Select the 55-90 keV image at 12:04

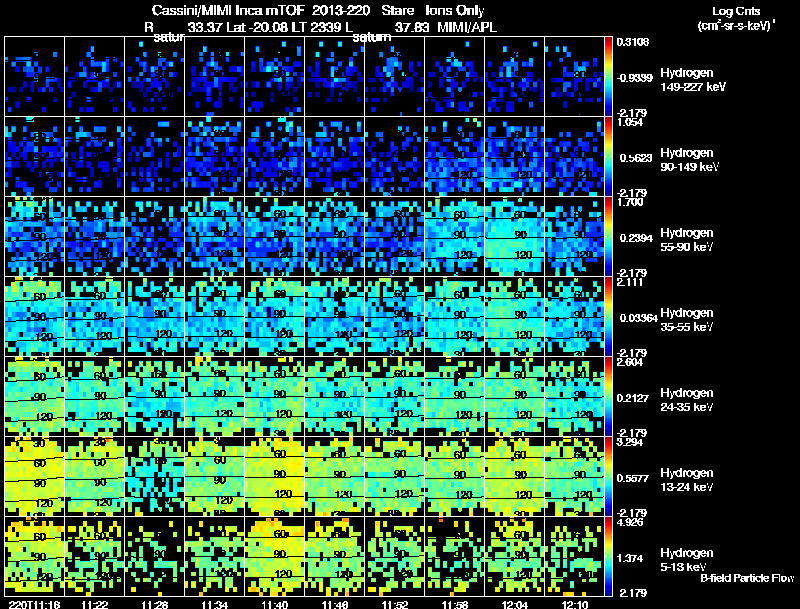(x=515, y=237)
